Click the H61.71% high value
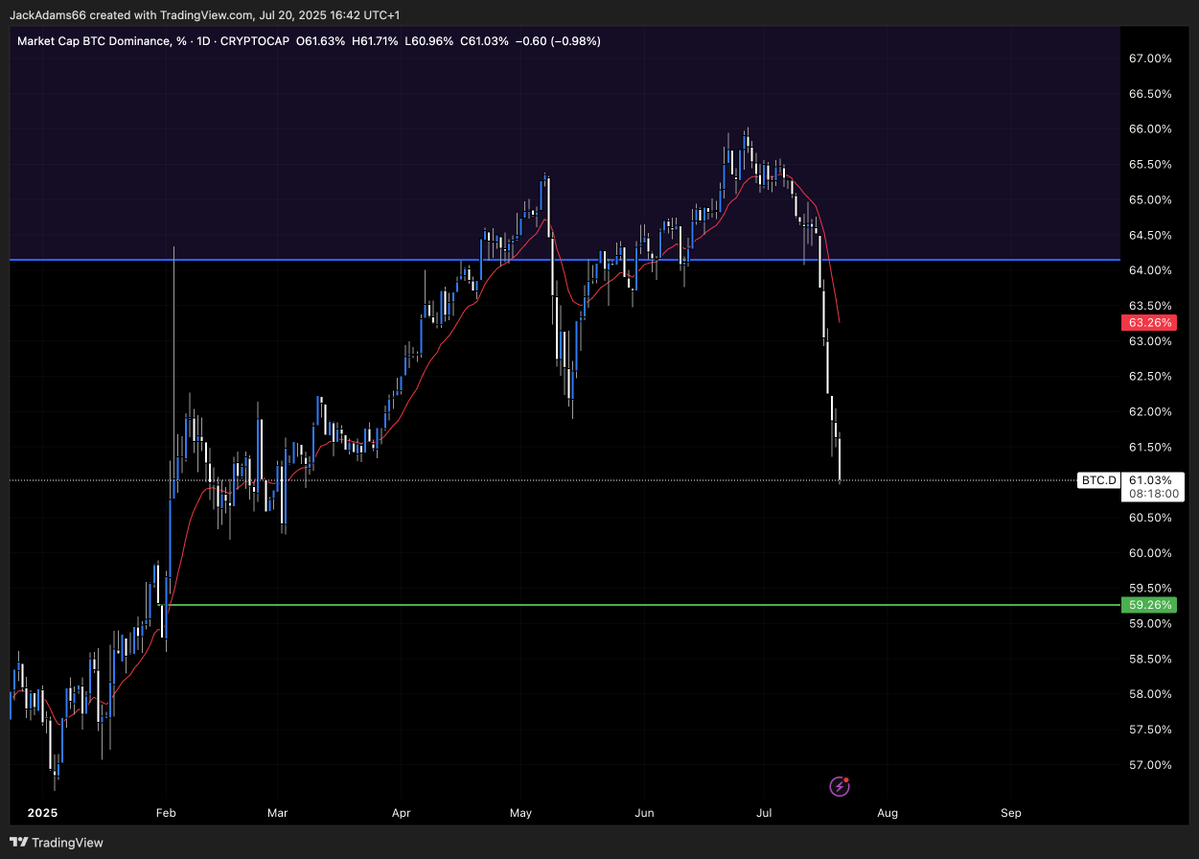The width and height of the screenshot is (1199, 859). coord(375,41)
